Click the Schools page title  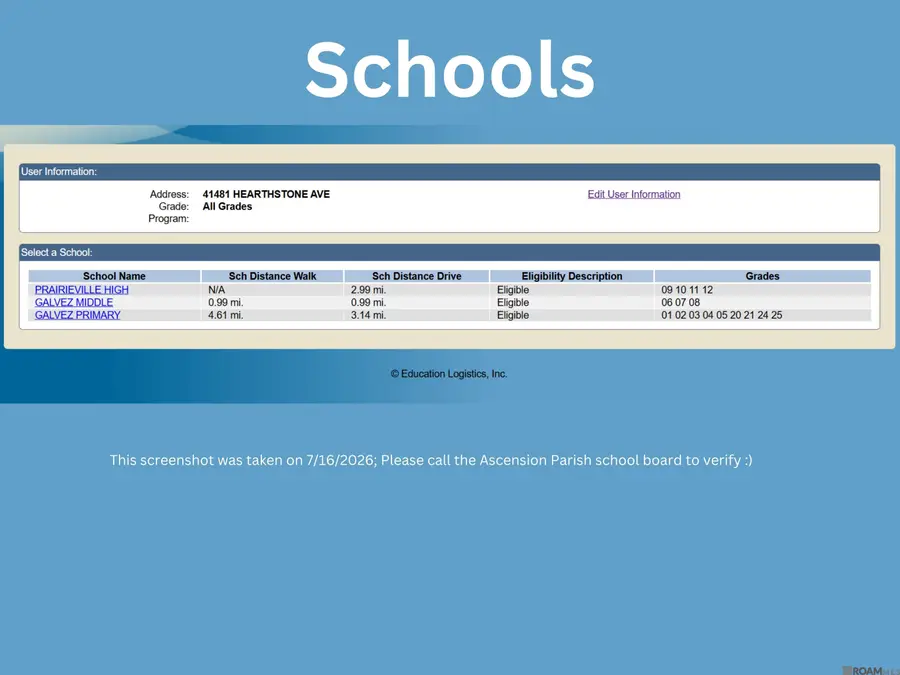(450, 69)
